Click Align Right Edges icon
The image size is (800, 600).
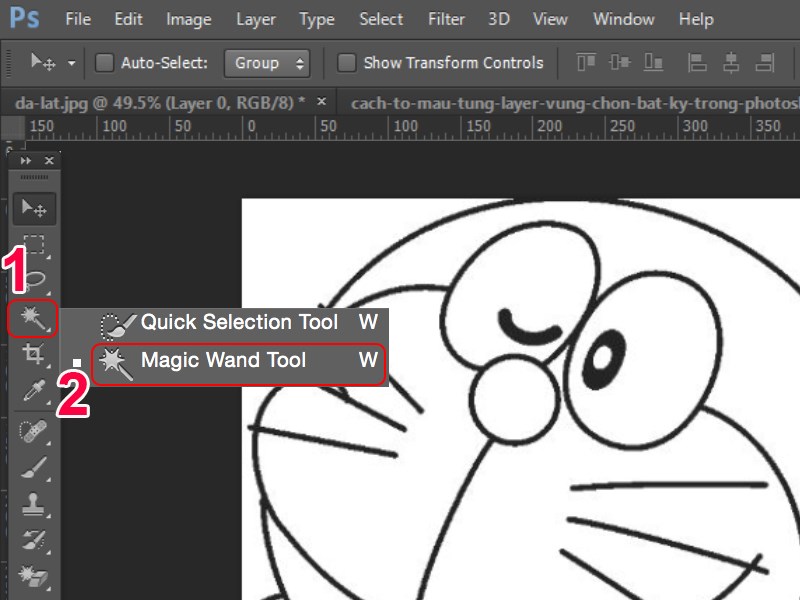[765, 63]
